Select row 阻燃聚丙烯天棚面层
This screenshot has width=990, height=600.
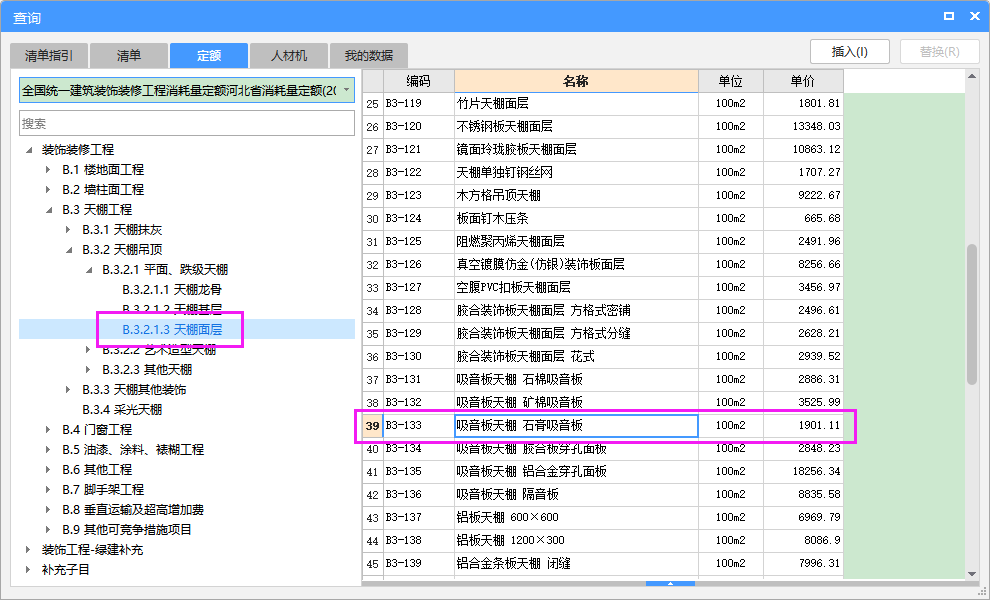pos(603,241)
